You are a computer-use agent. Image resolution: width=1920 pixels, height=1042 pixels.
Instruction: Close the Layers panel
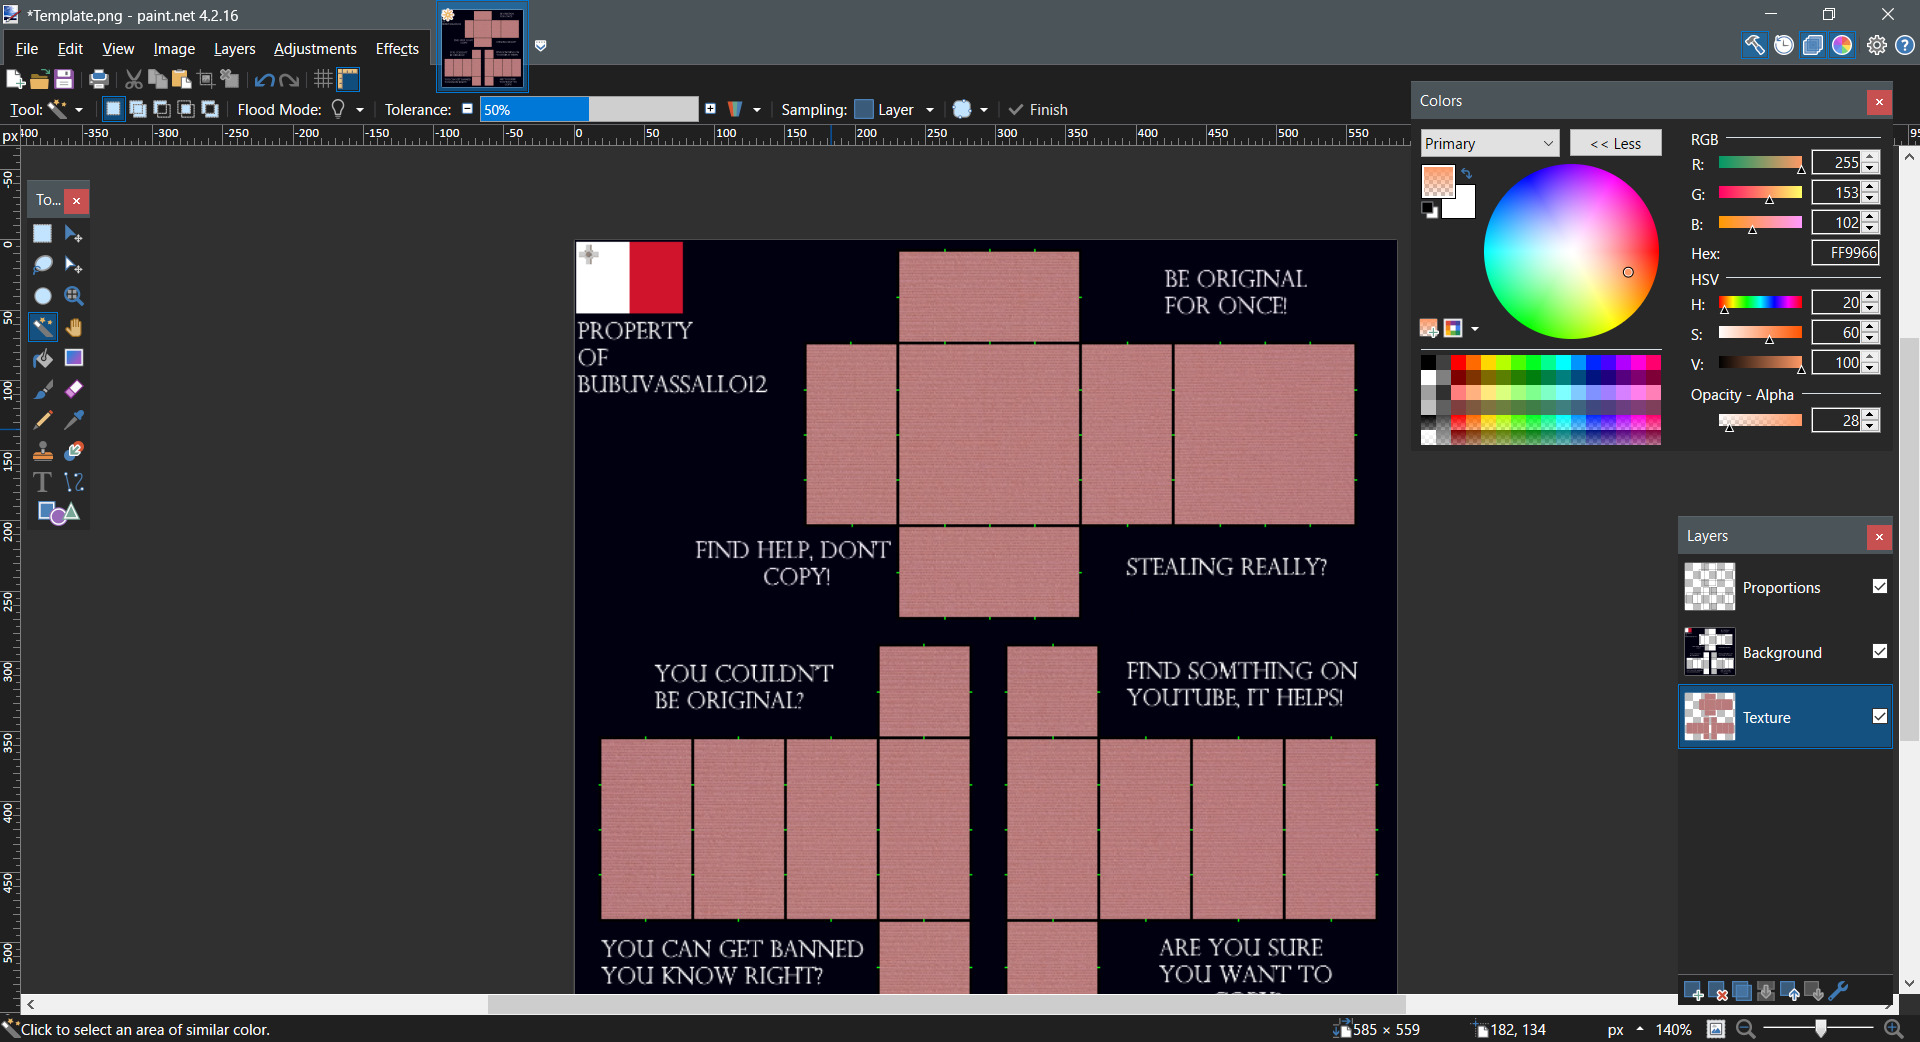[x=1879, y=537]
